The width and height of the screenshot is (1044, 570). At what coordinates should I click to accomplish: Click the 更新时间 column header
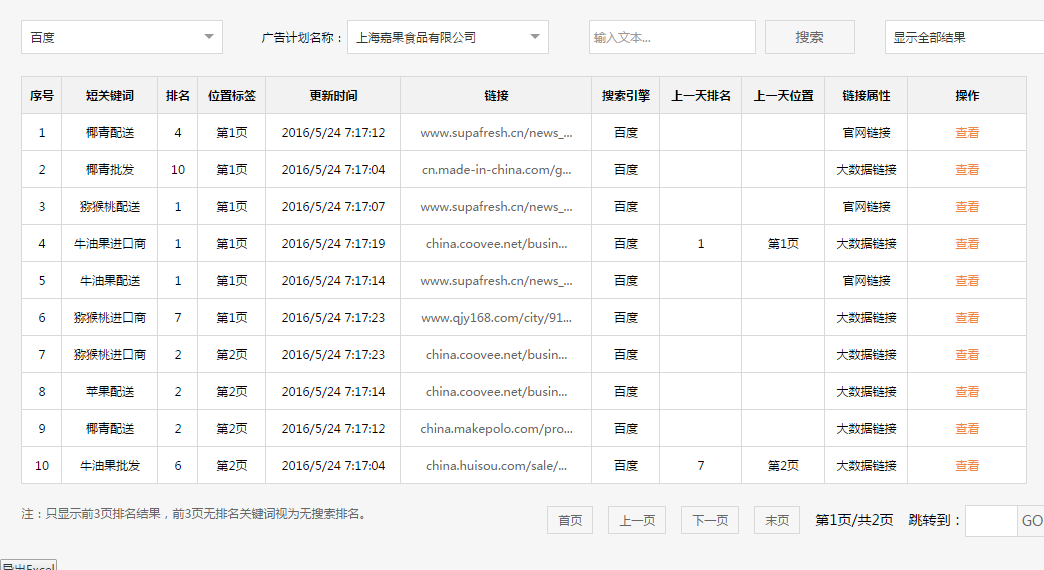[x=333, y=96]
